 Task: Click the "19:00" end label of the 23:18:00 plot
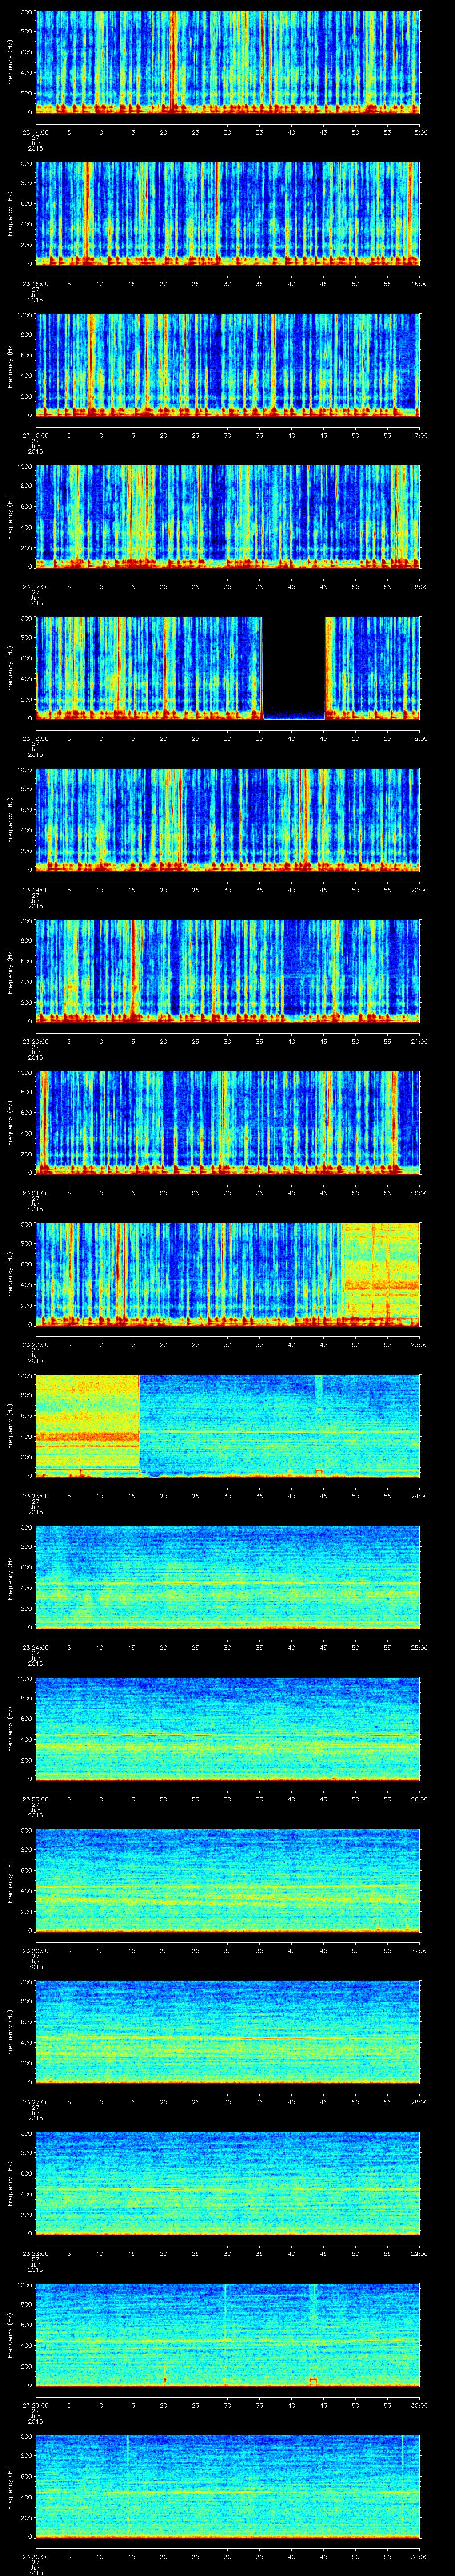coord(420,739)
